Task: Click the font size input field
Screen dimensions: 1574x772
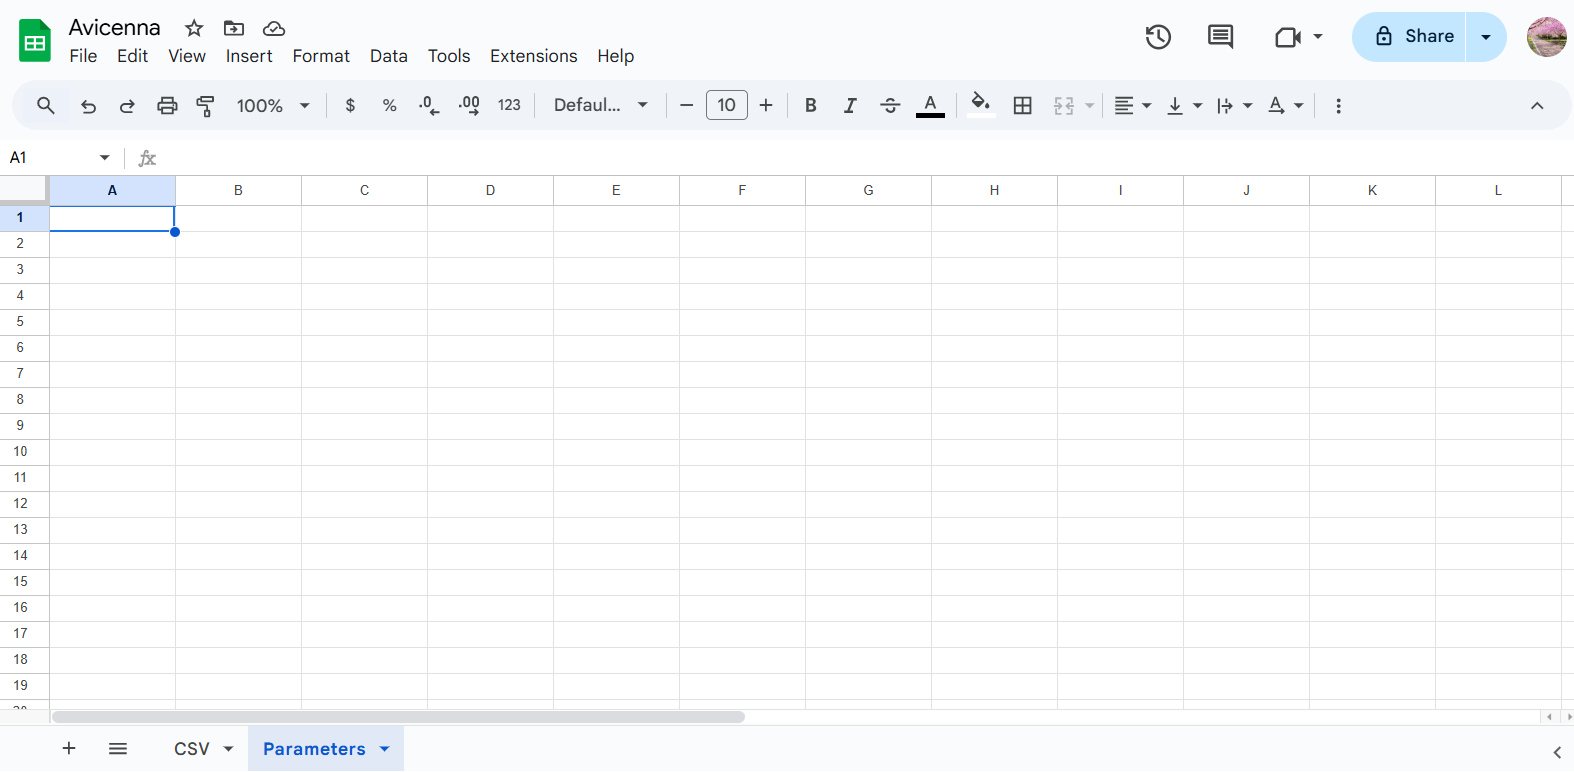Action: pyautogui.click(x=726, y=106)
